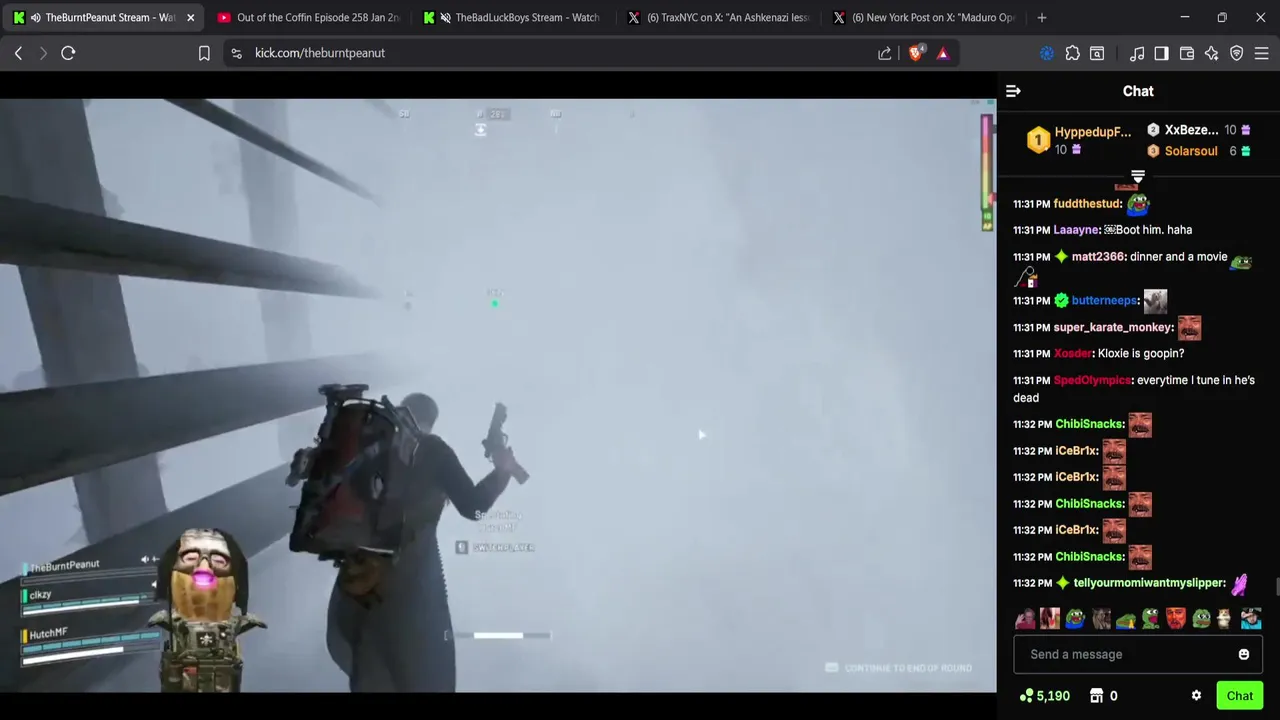Viewport: 1280px width, 720px height.
Task: Open the channel shop storefront icon
Action: tap(1096, 696)
